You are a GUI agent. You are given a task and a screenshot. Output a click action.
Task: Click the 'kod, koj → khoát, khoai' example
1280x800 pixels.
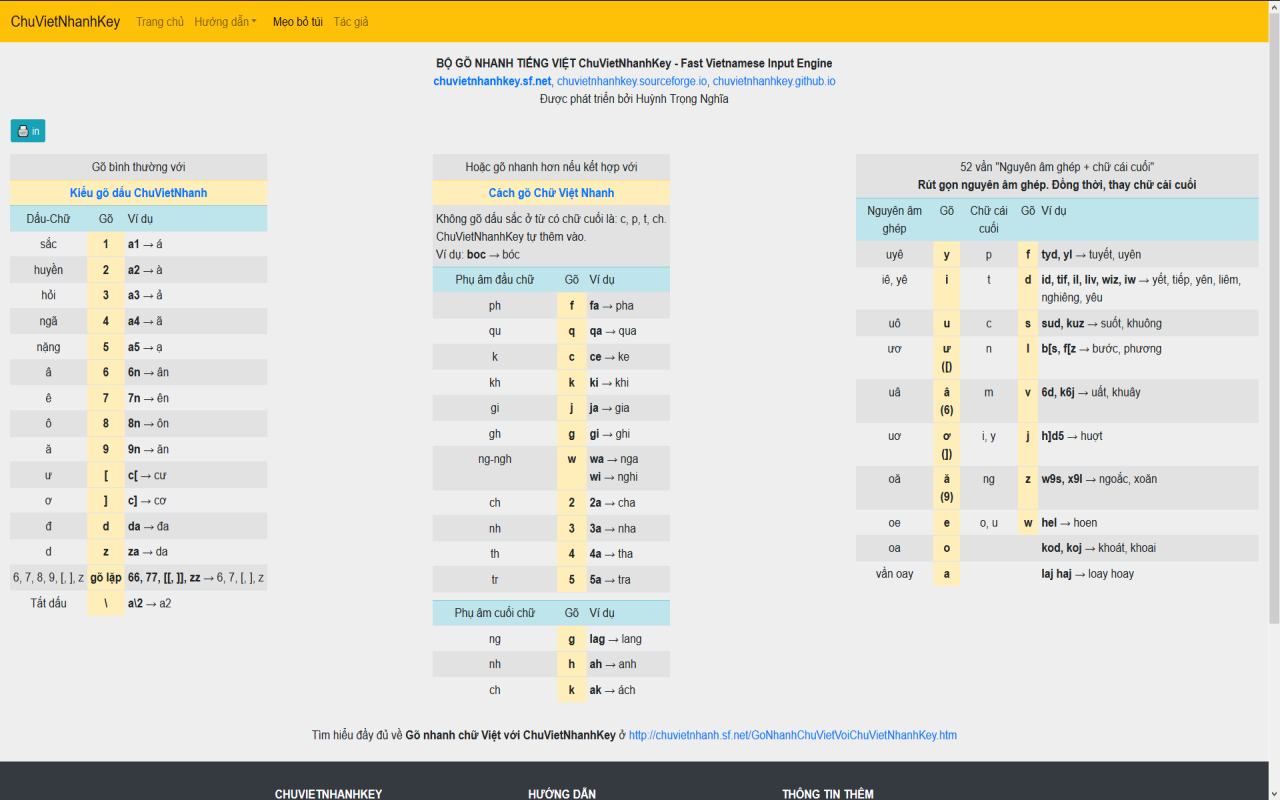(x=1099, y=548)
